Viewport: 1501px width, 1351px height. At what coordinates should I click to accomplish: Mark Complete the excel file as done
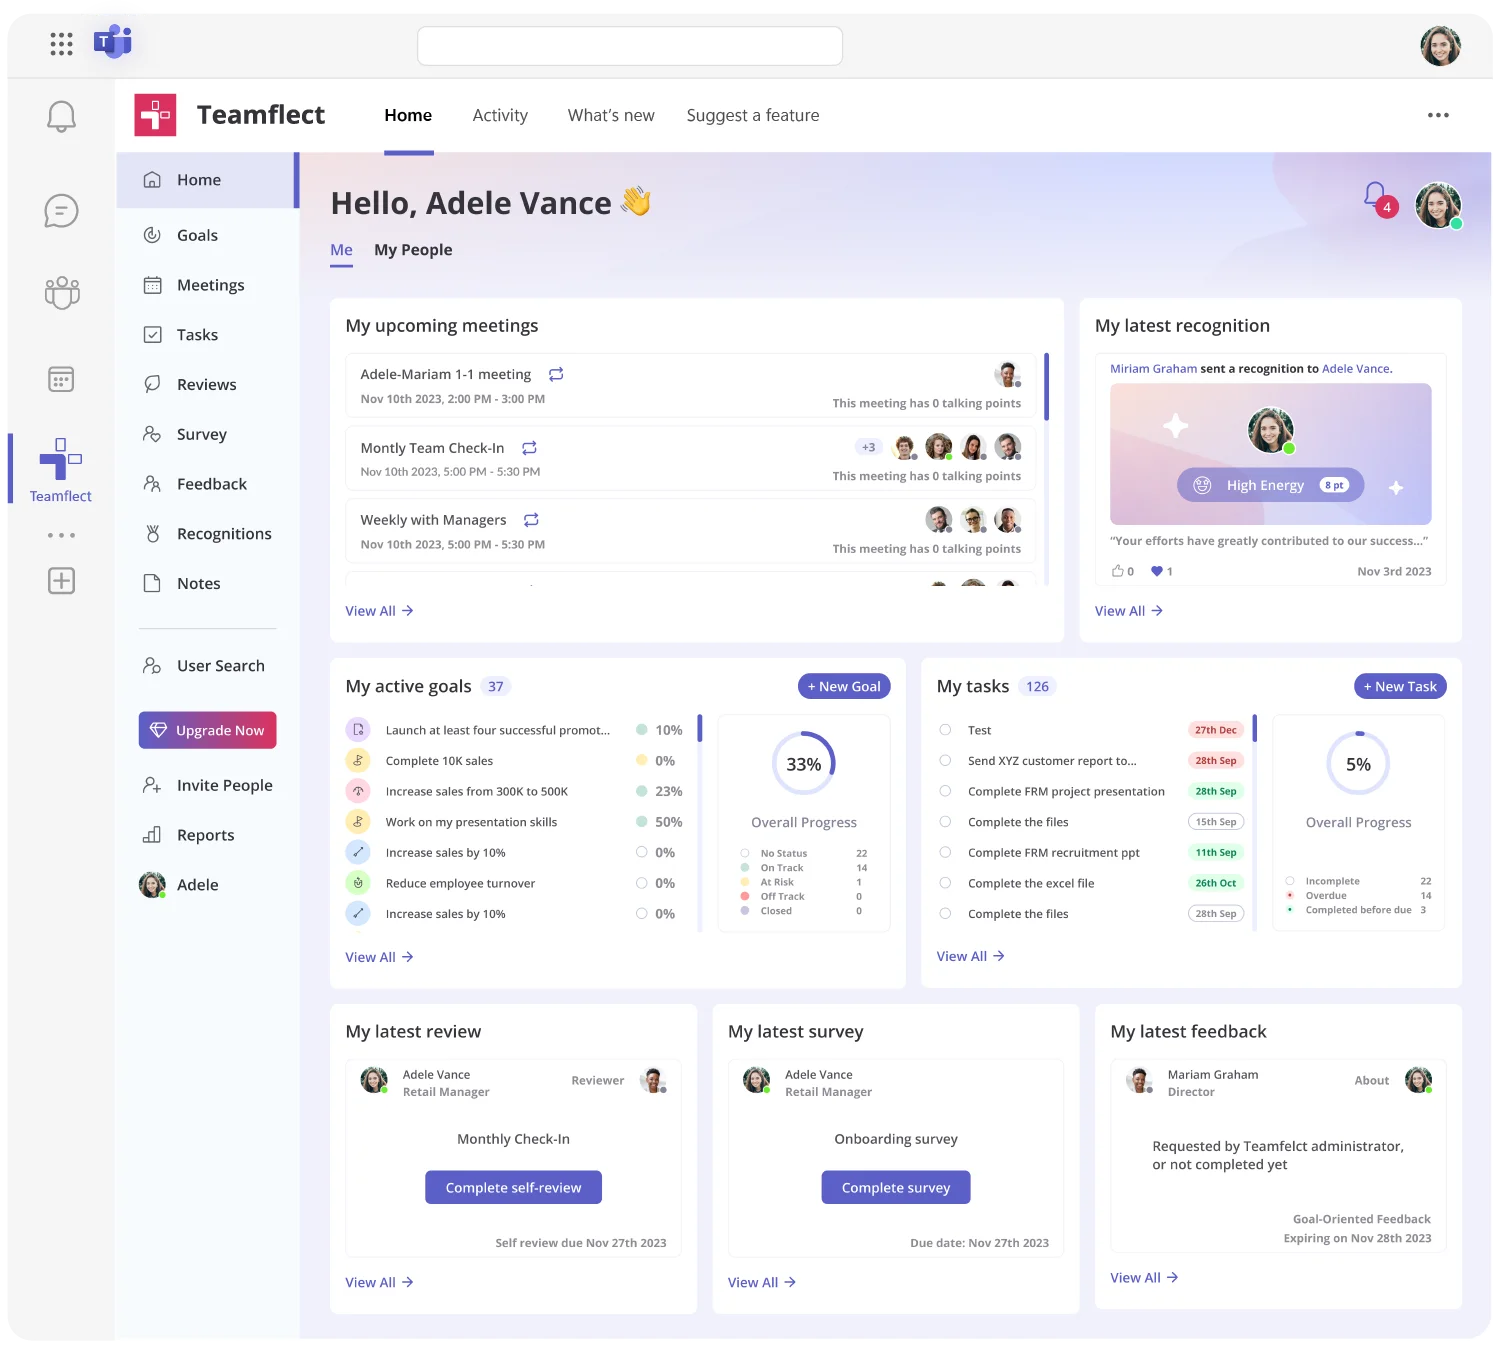point(944,883)
